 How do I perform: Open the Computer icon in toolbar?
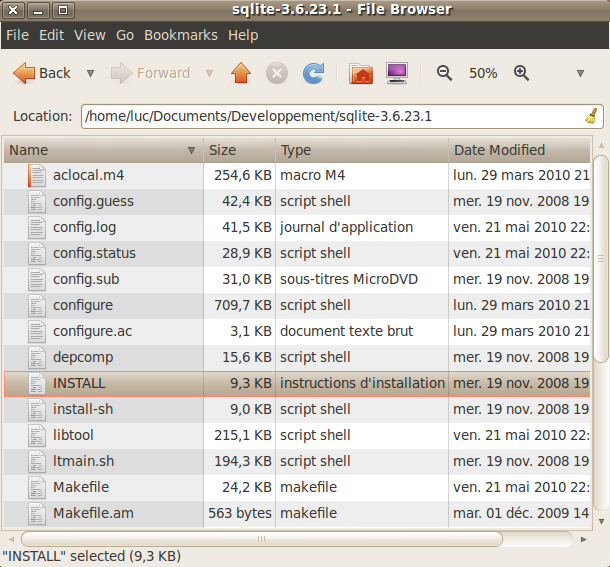(397, 73)
